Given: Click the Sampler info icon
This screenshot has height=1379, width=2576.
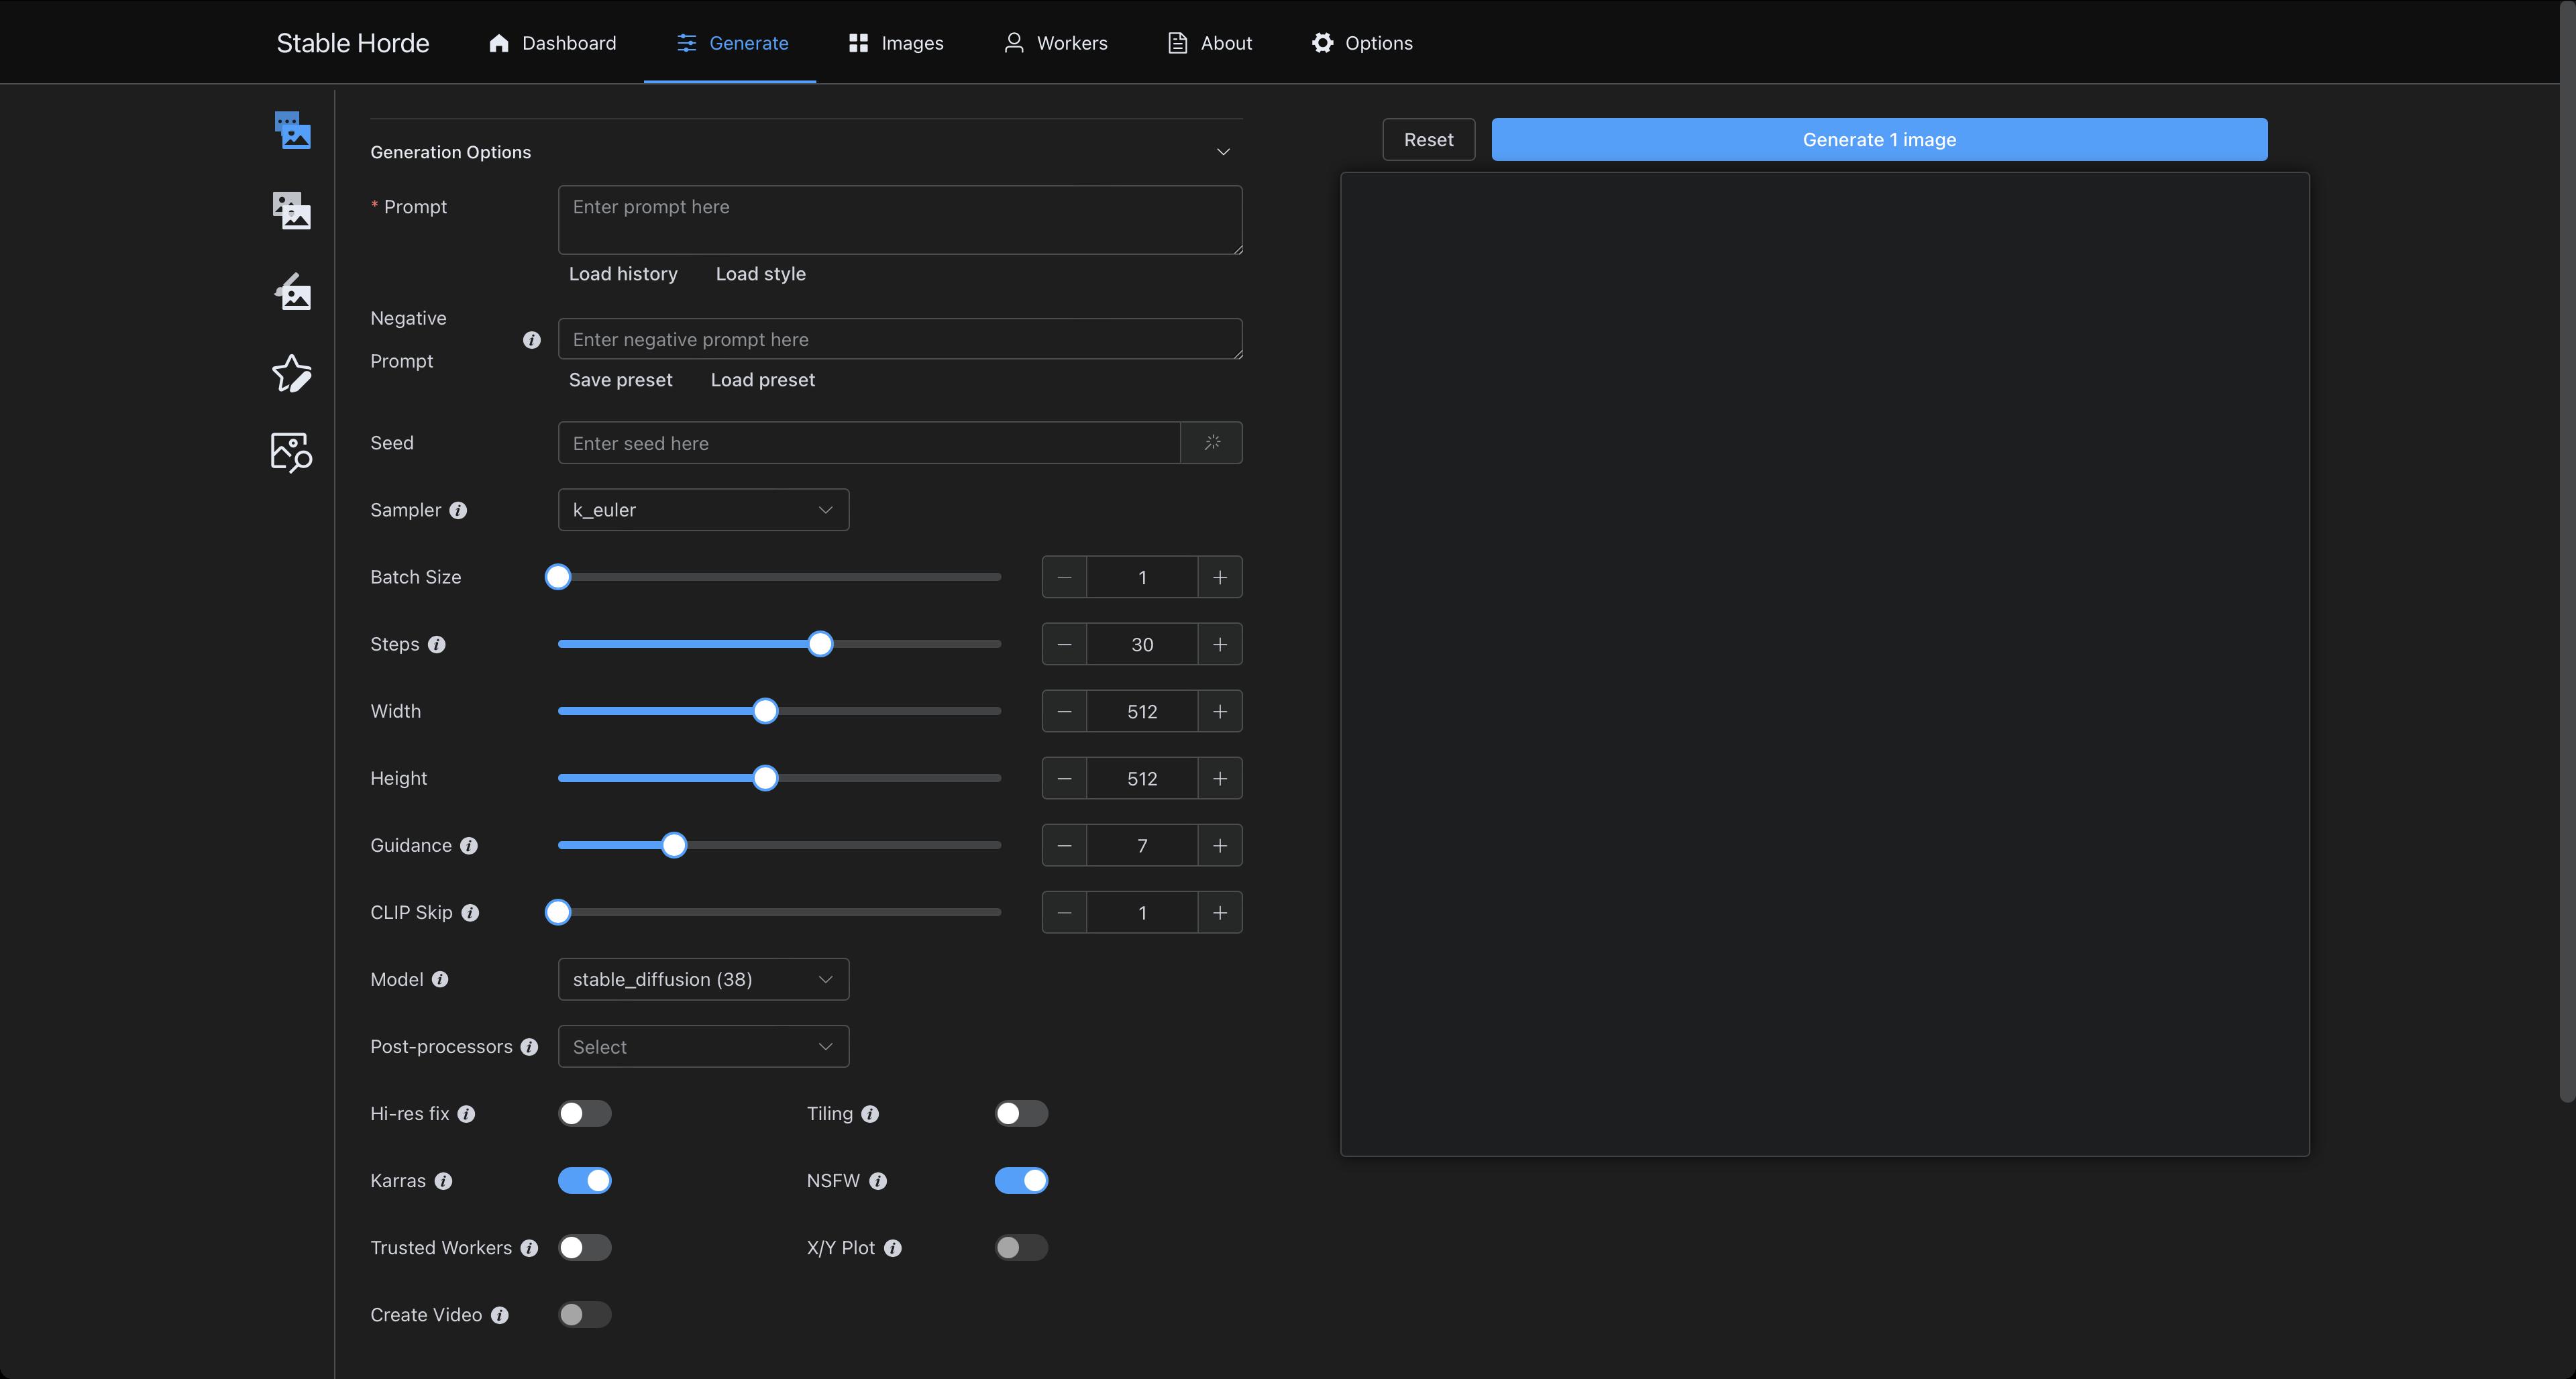Looking at the screenshot, I should (x=458, y=510).
